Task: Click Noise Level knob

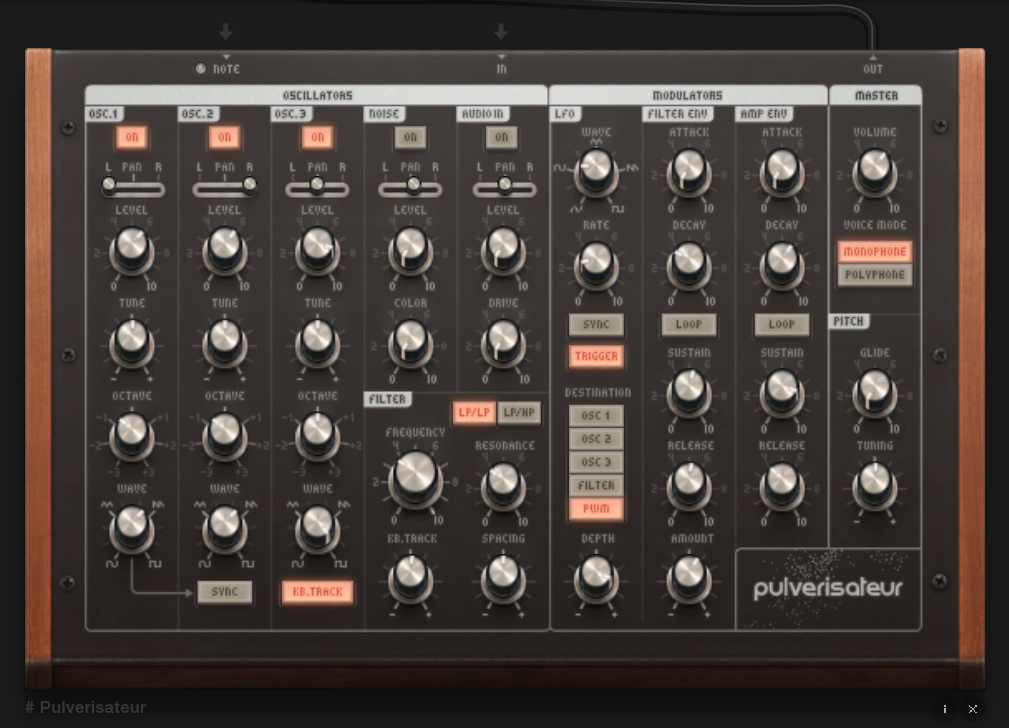Action: [x=411, y=251]
